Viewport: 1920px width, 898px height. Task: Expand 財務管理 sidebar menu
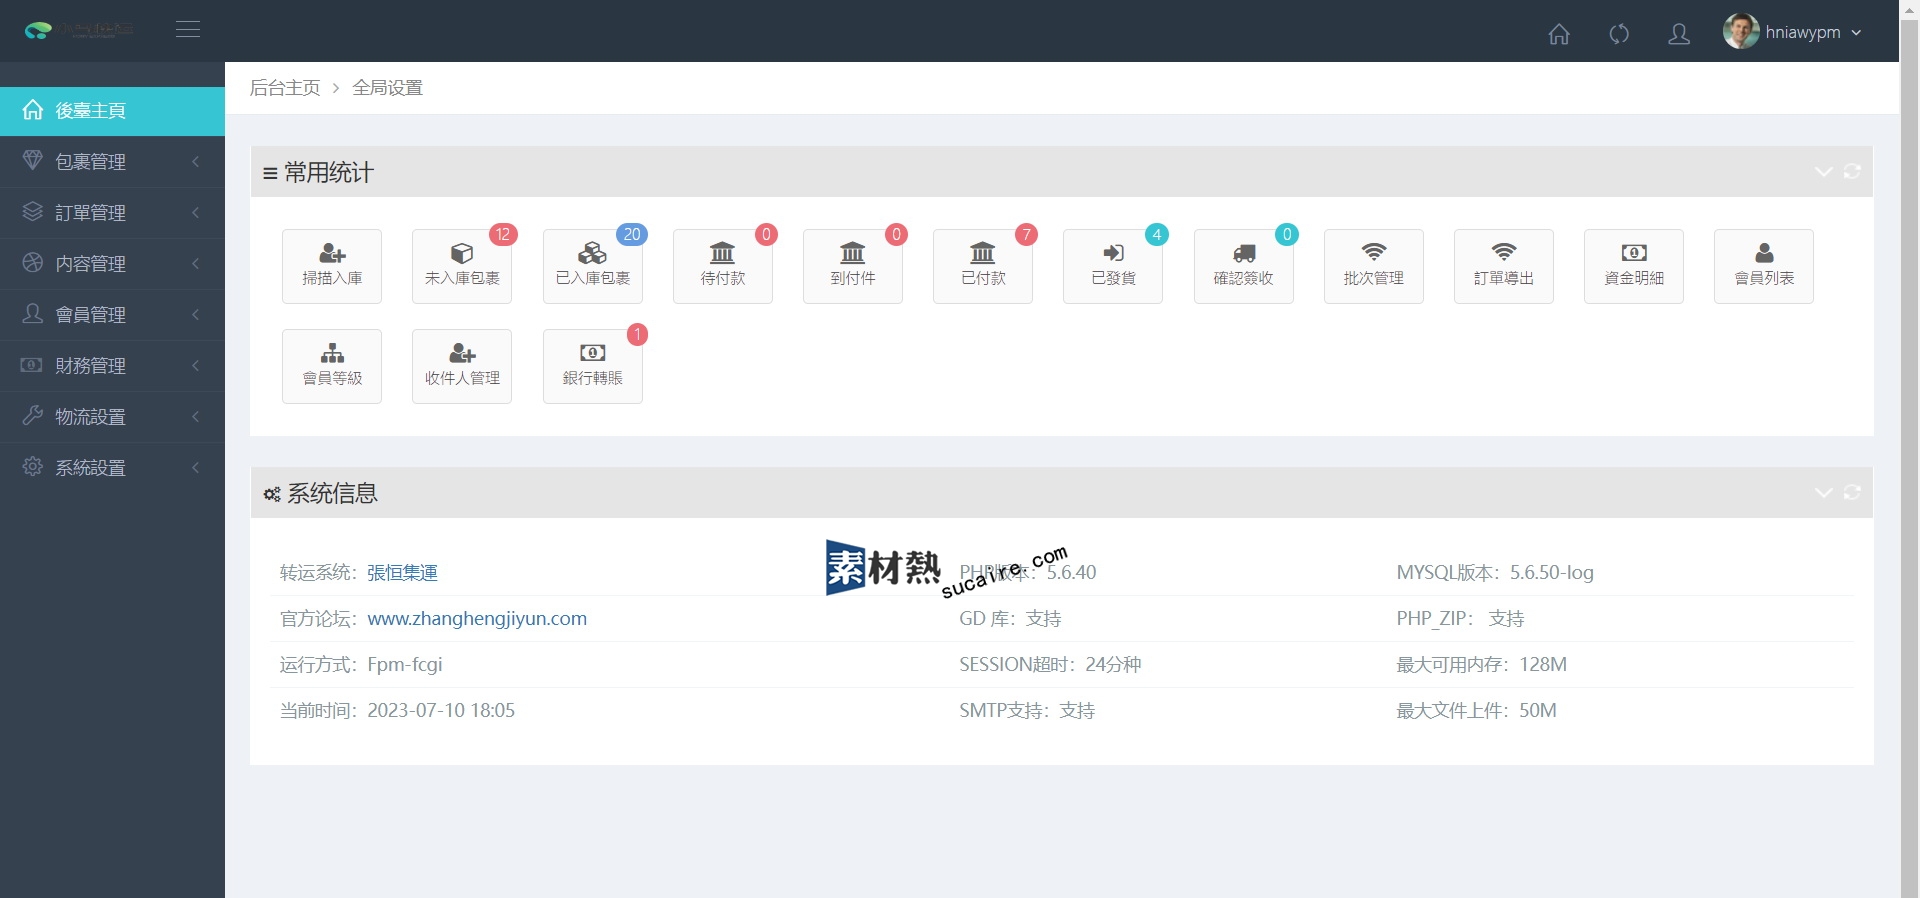click(112, 366)
